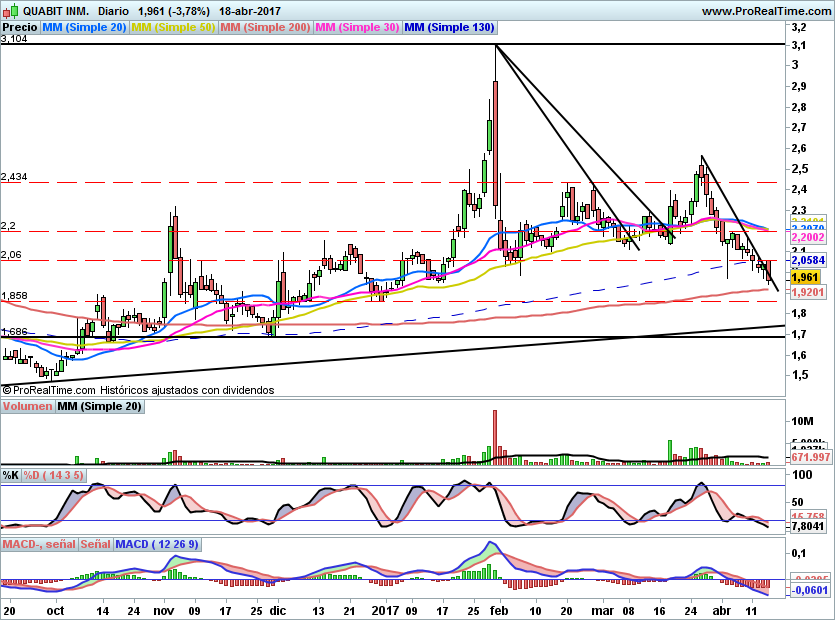Click the current price tag 1,961

[805, 276]
